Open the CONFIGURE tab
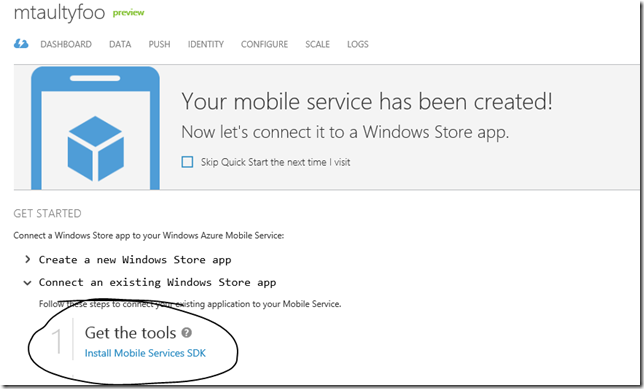Viewport: 644px width, 389px height. 264,44
